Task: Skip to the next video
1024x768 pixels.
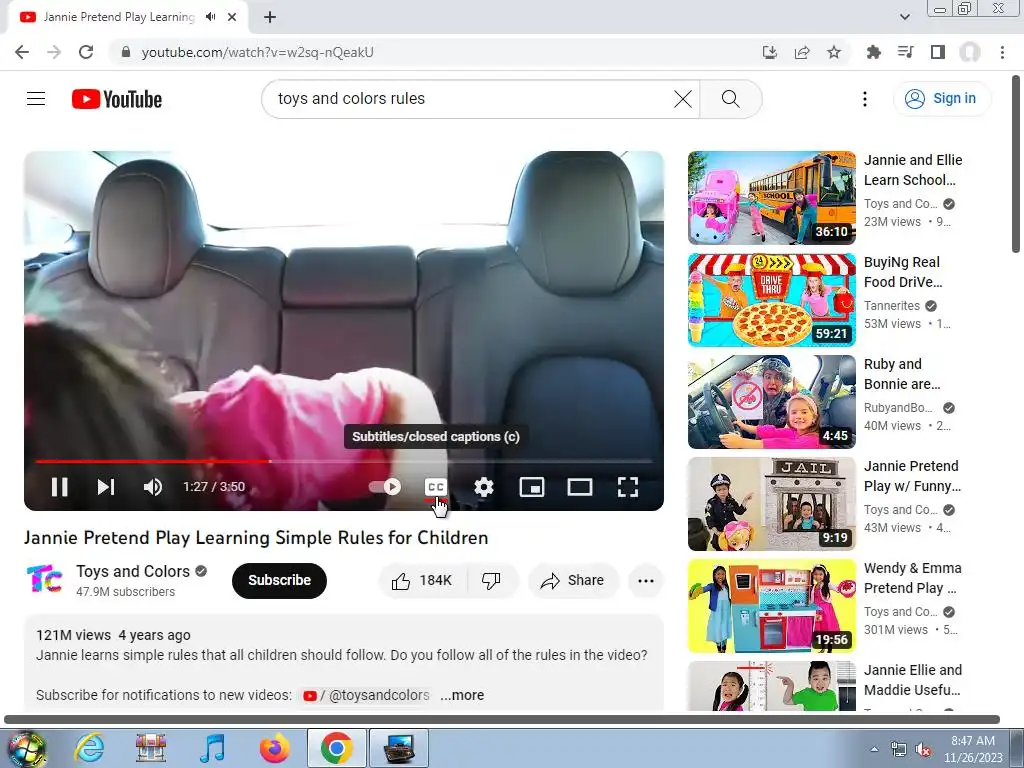Action: pyautogui.click(x=106, y=487)
